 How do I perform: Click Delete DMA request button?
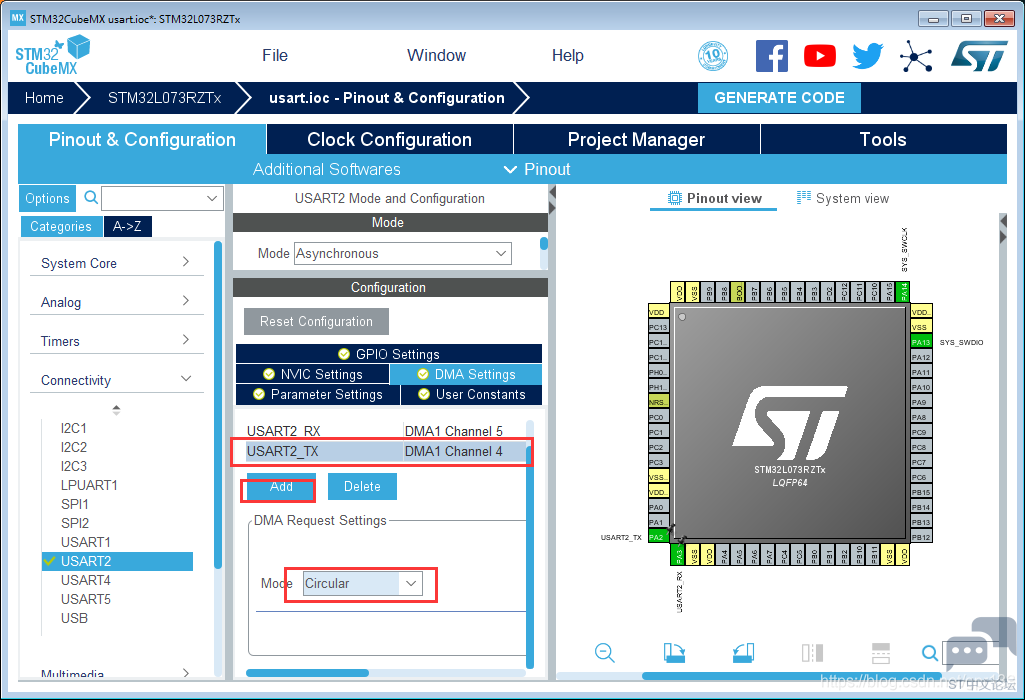point(362,486)
